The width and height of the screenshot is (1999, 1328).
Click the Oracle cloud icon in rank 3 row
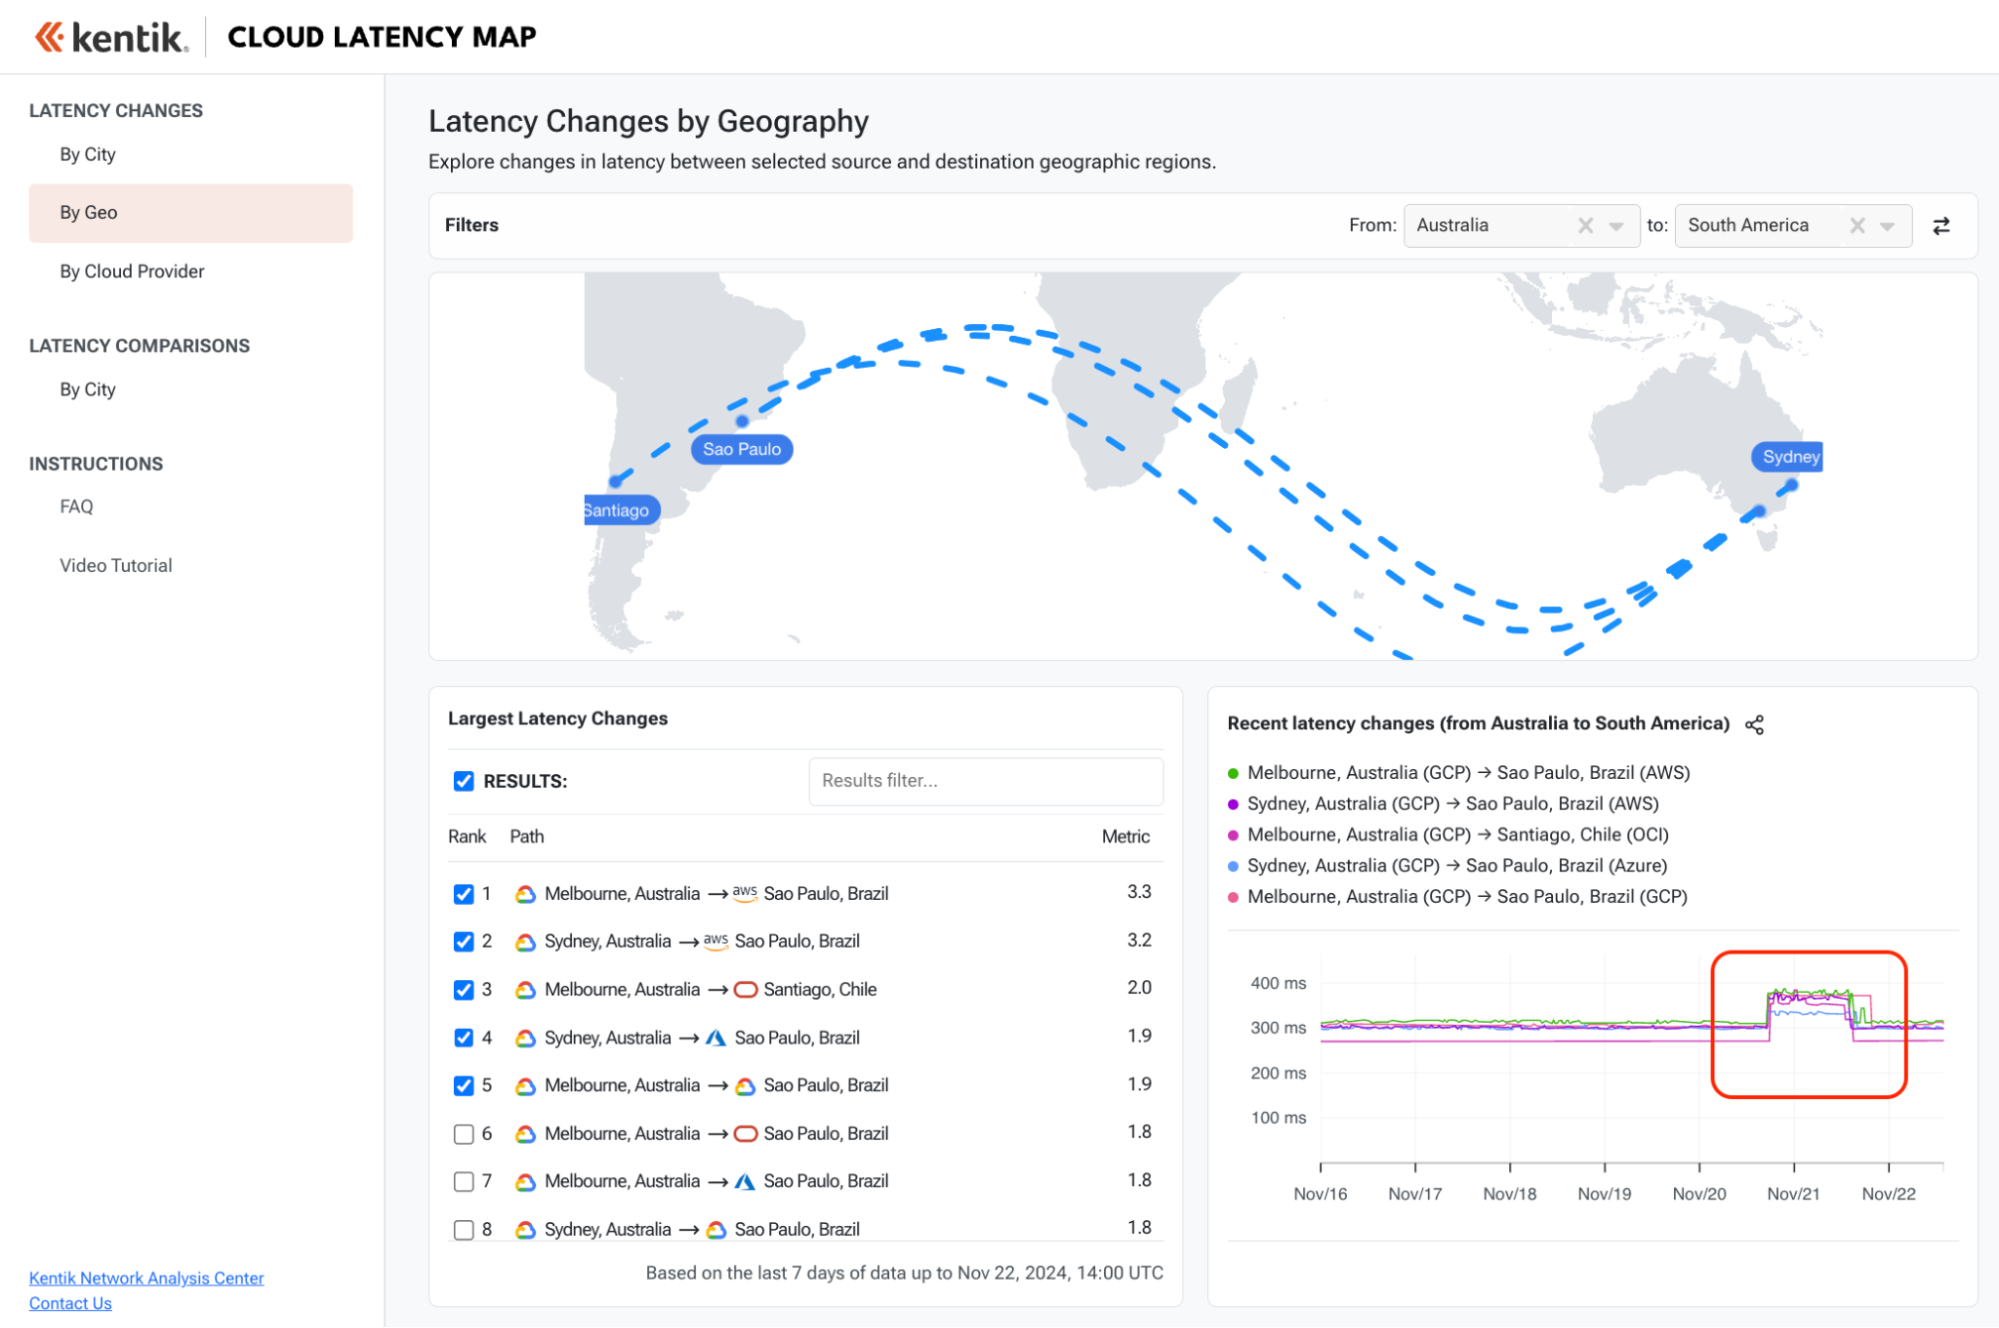tap(745, 990)
